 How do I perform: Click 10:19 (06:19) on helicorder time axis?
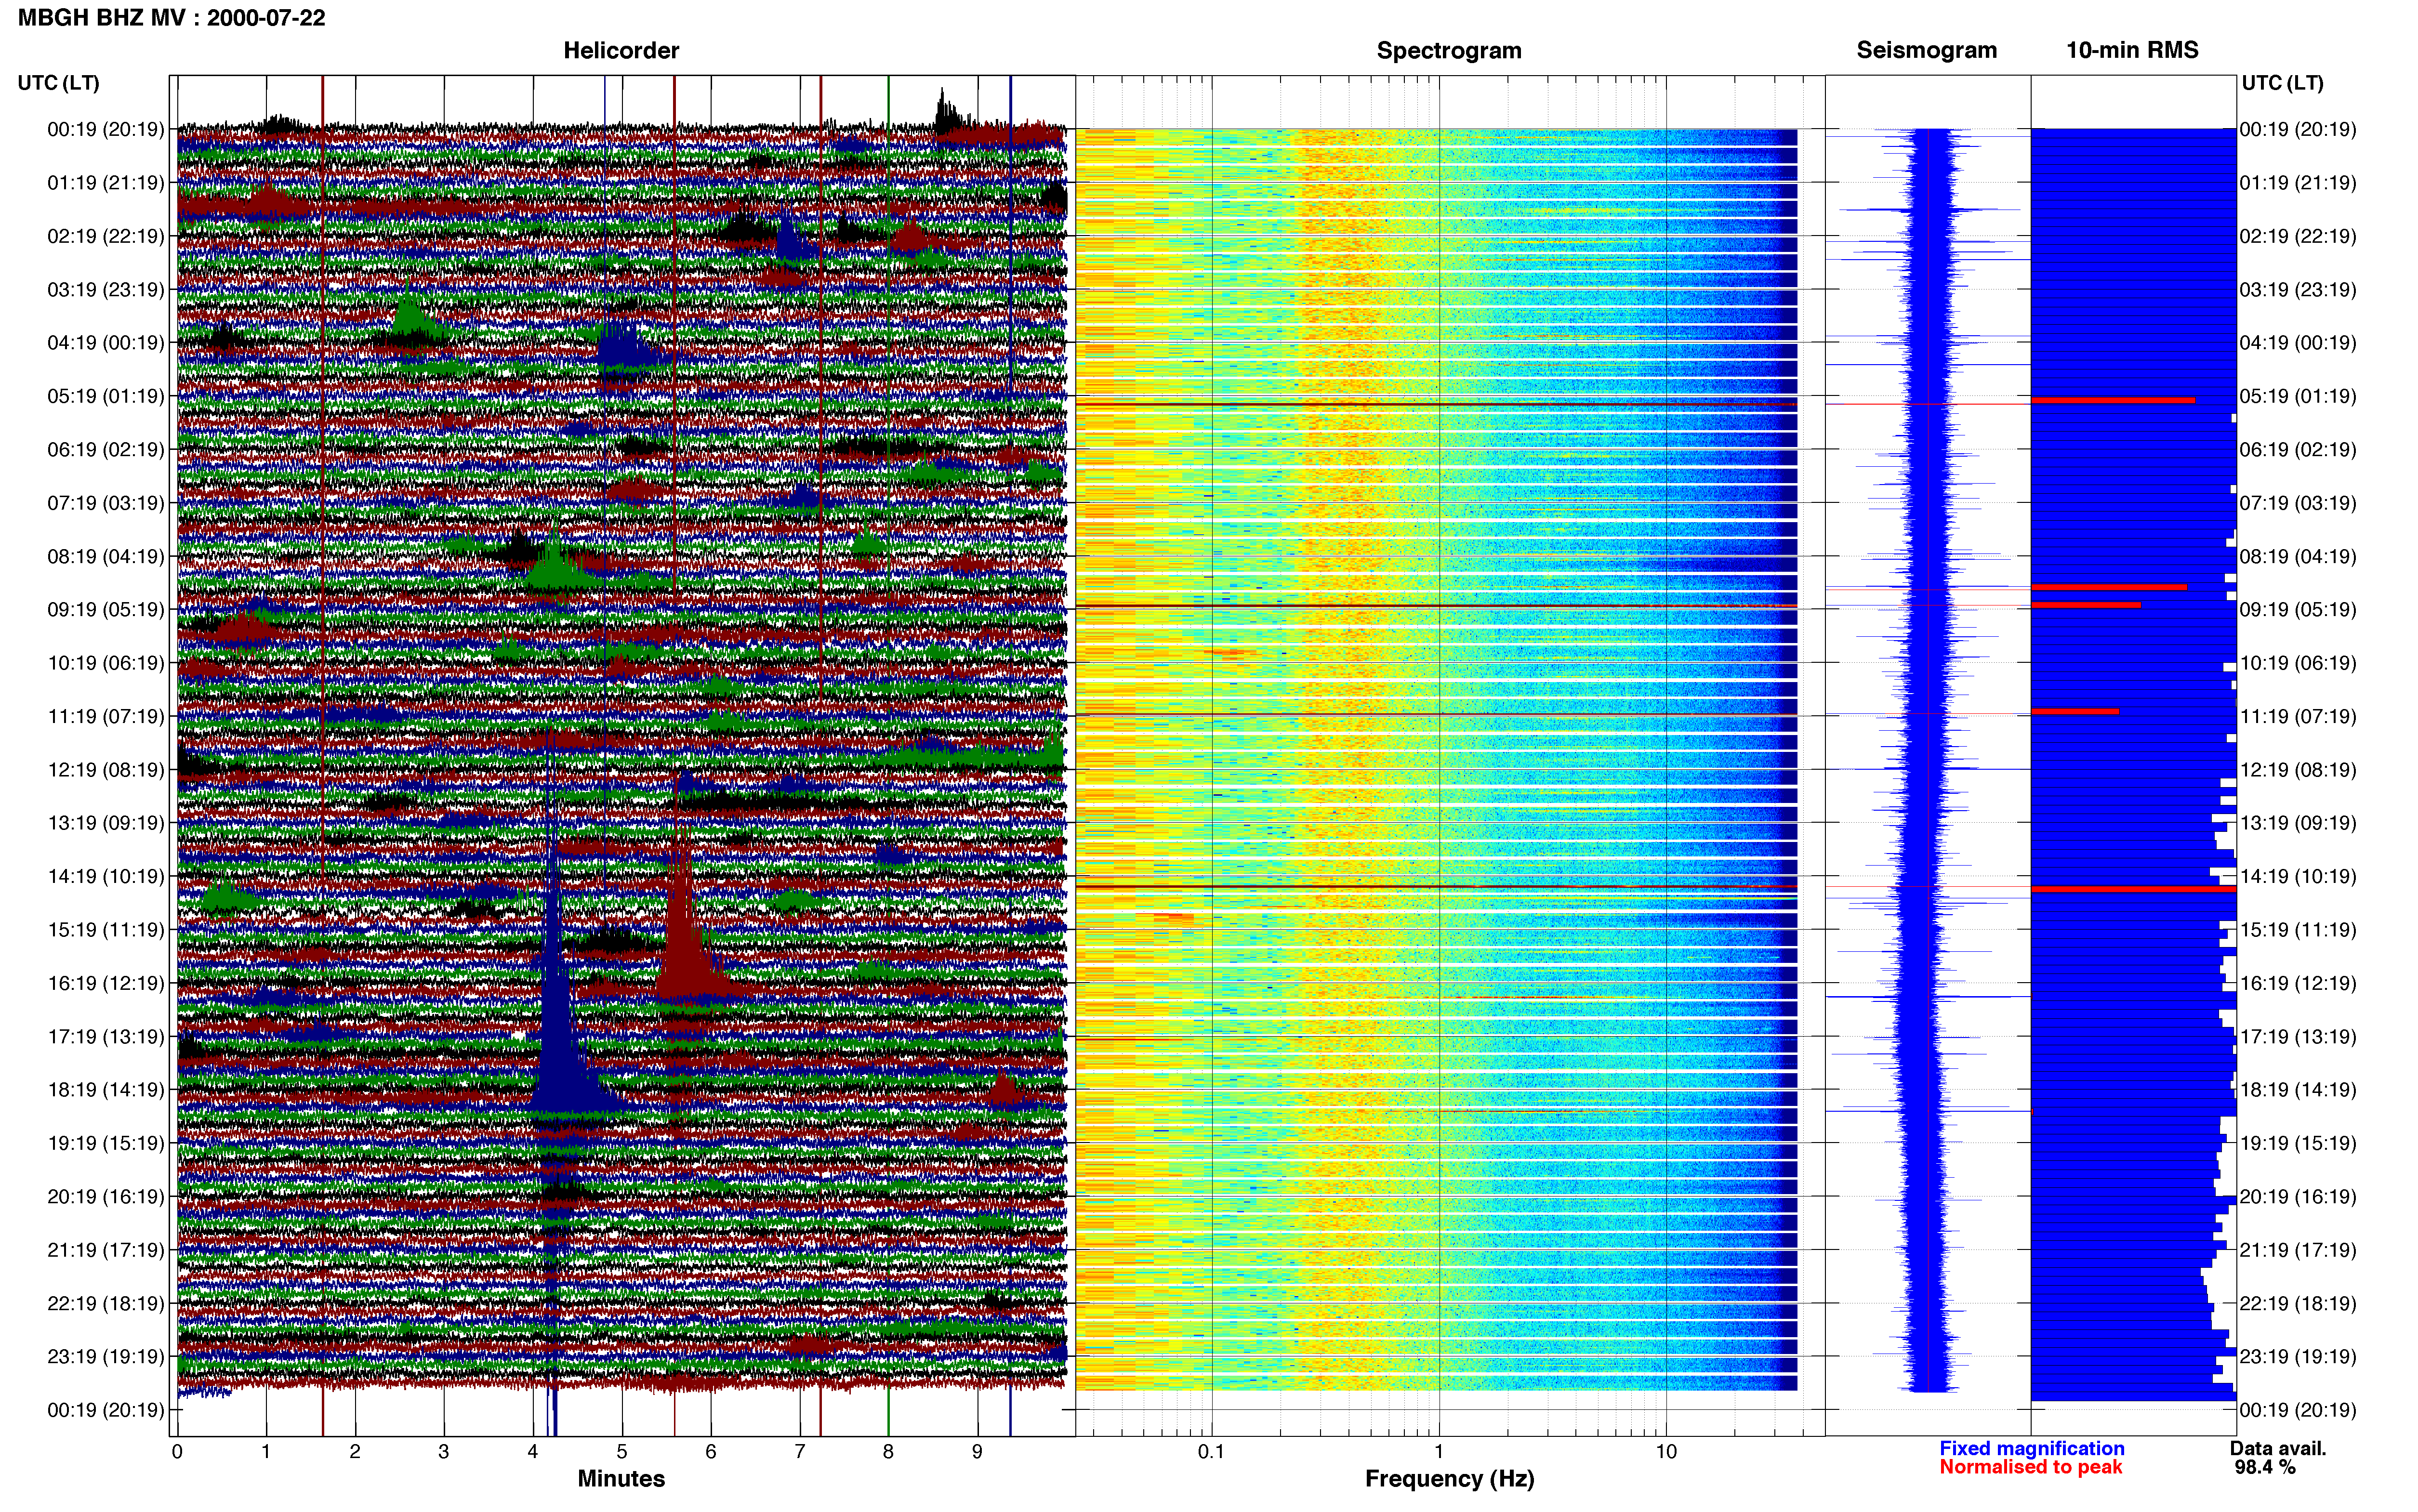pos(105,663)
